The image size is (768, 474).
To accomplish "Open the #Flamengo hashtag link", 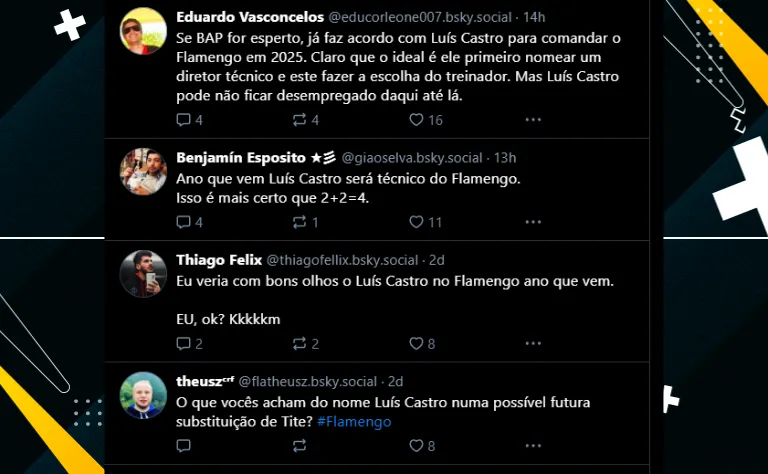I will point(354,421).
